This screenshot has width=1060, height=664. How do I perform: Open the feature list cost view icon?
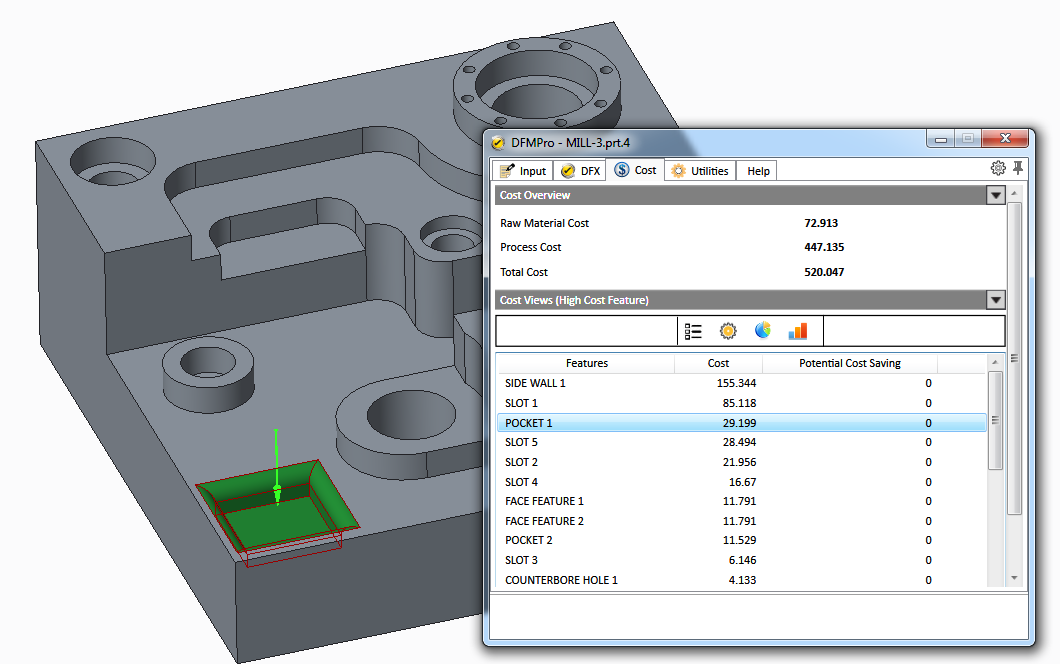click(693, 331)
